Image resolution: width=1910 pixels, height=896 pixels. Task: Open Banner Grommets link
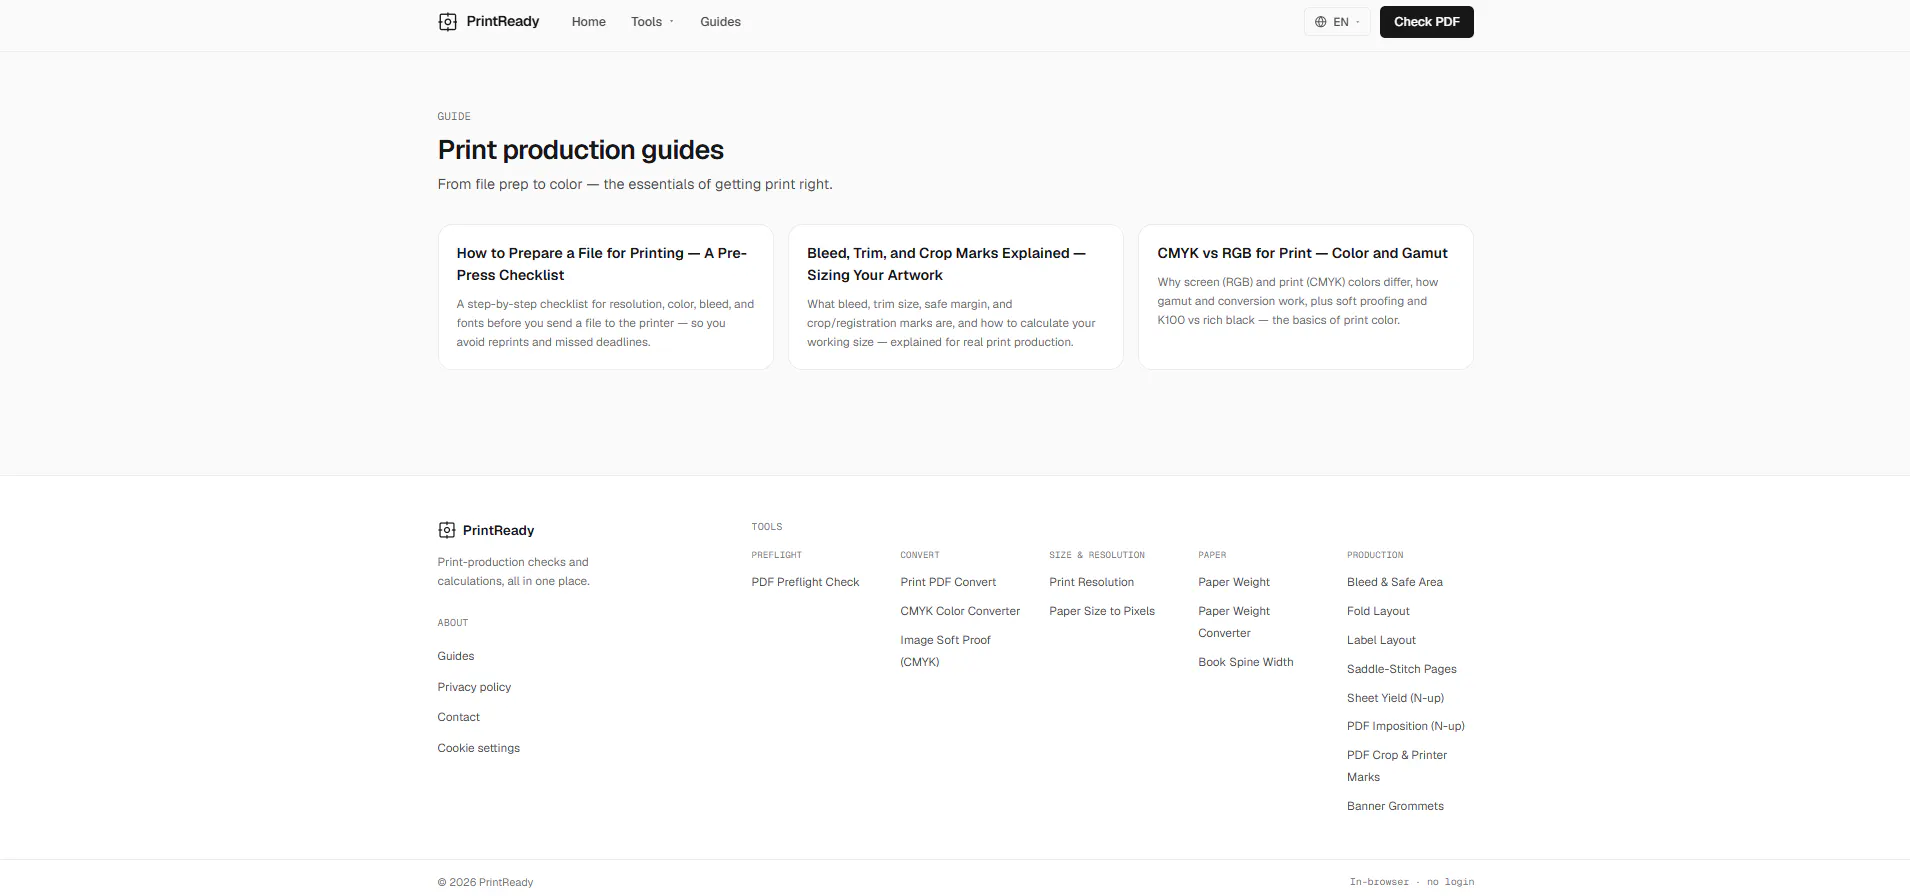pos(1395,806)
